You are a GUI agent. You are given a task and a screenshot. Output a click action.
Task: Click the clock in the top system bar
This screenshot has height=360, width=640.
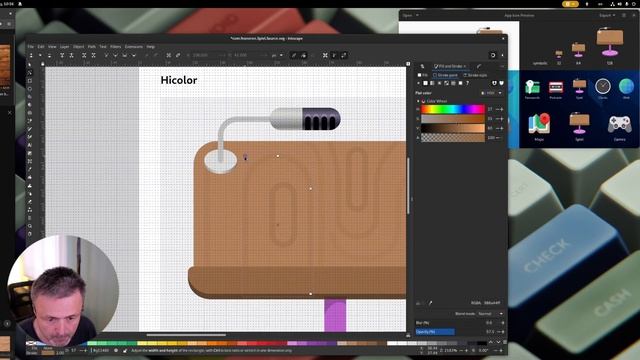[x=7, y=4]
